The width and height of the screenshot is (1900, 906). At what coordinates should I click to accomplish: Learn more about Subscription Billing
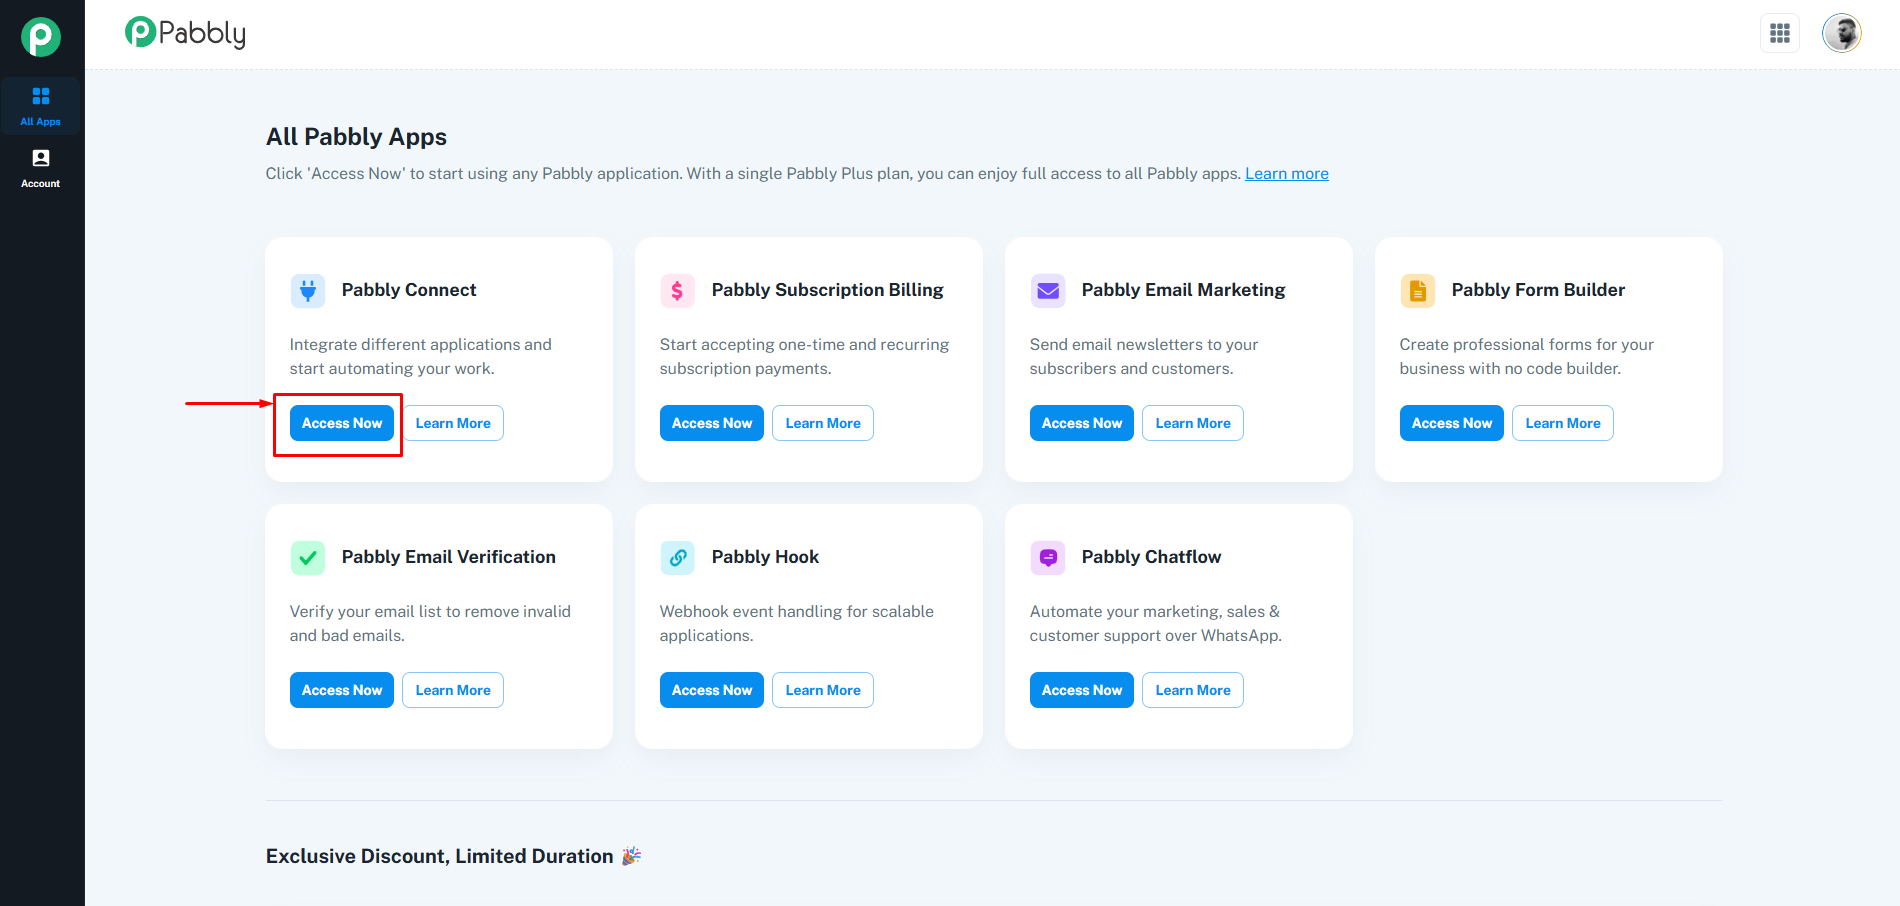[823, 423]
